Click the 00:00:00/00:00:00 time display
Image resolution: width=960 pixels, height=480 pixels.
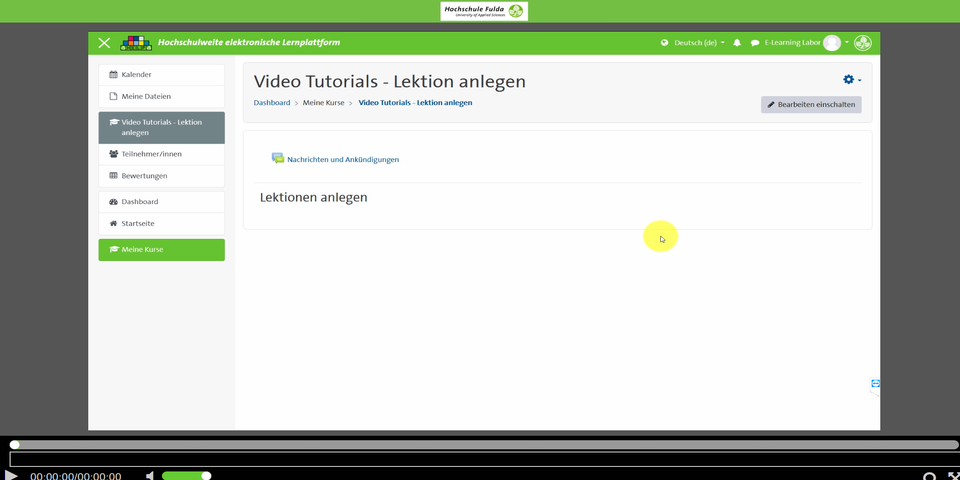[75, 476]
